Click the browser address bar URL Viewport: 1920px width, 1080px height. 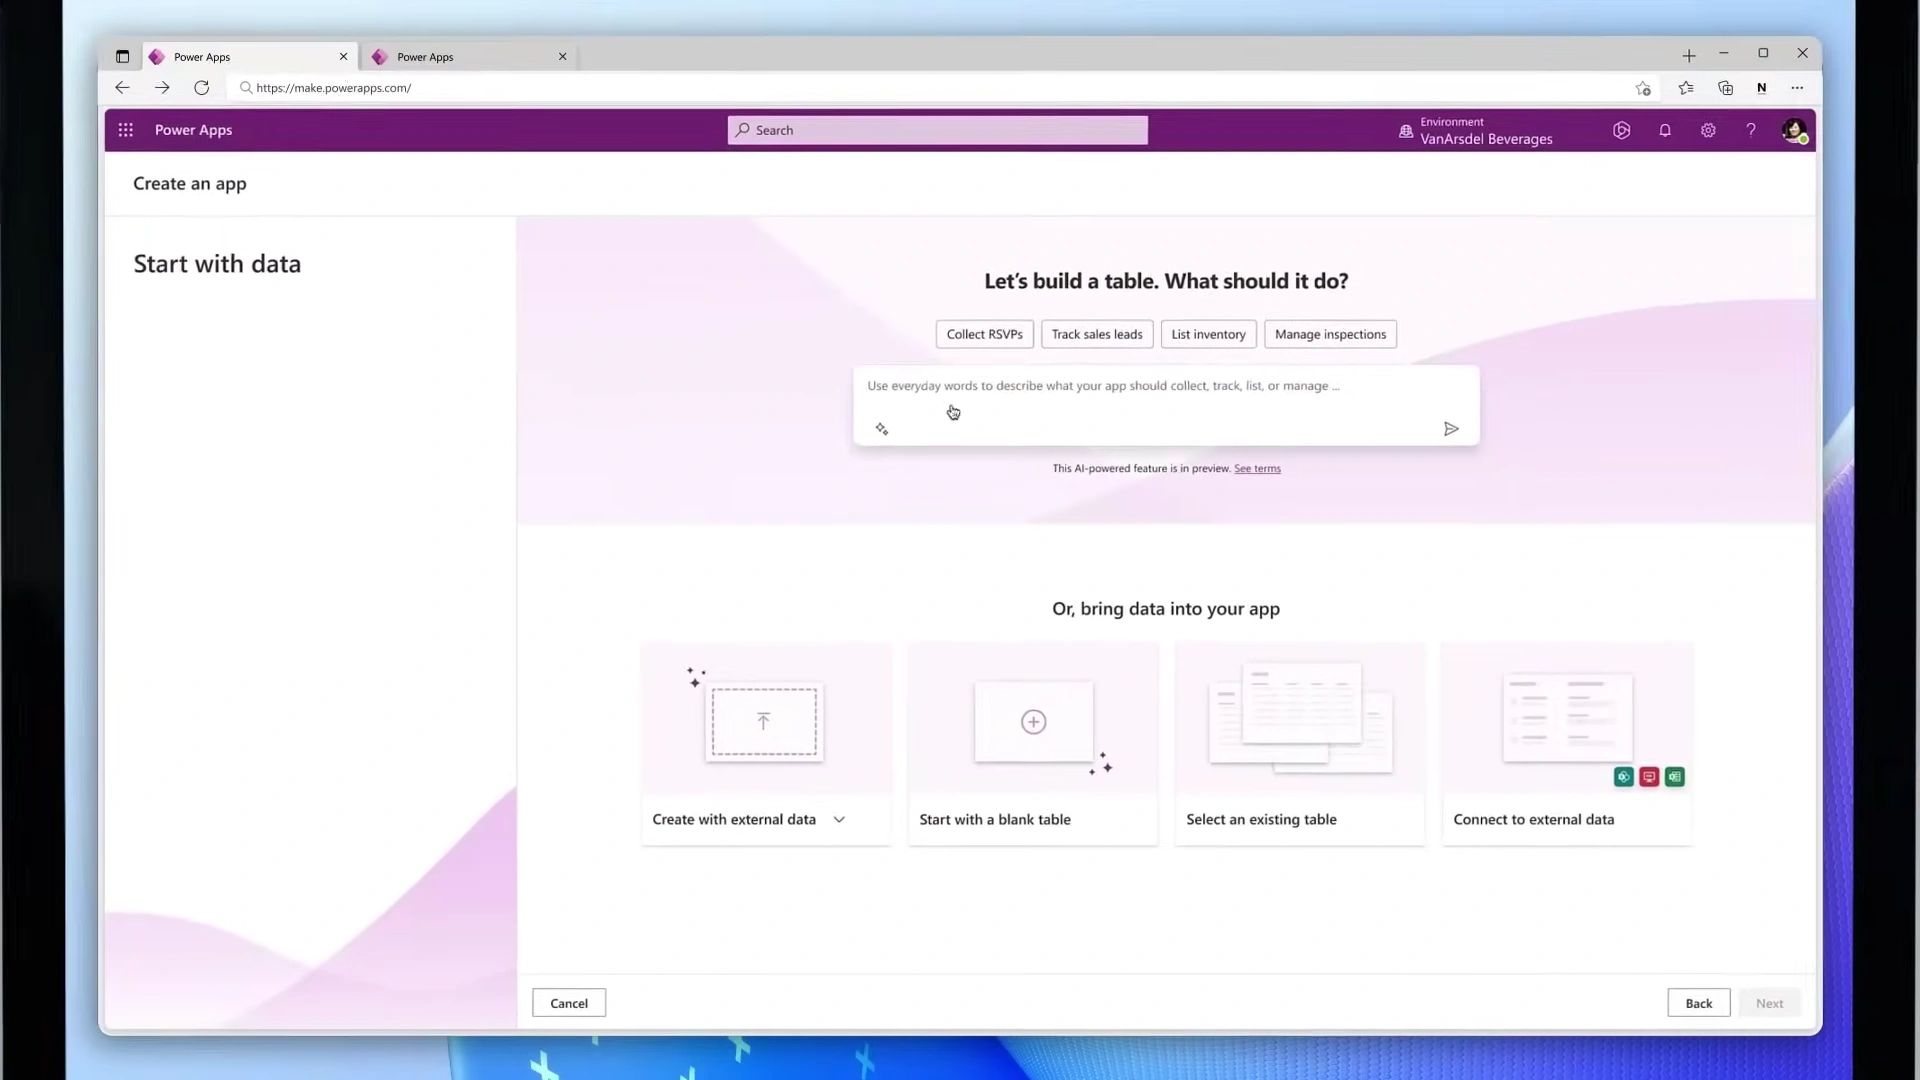tap(333, 88)
